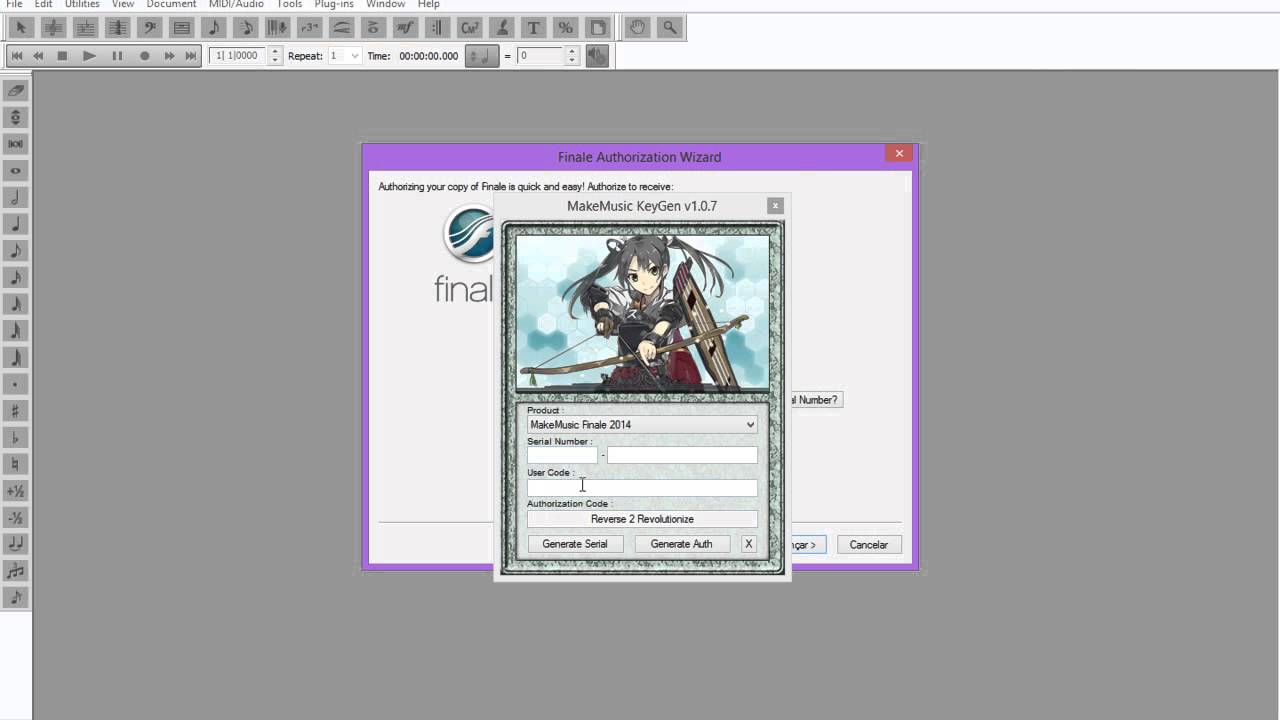This screenshot has height=720, width=1280.
Task: Open the Utilities menu
Action: (82, 5)
